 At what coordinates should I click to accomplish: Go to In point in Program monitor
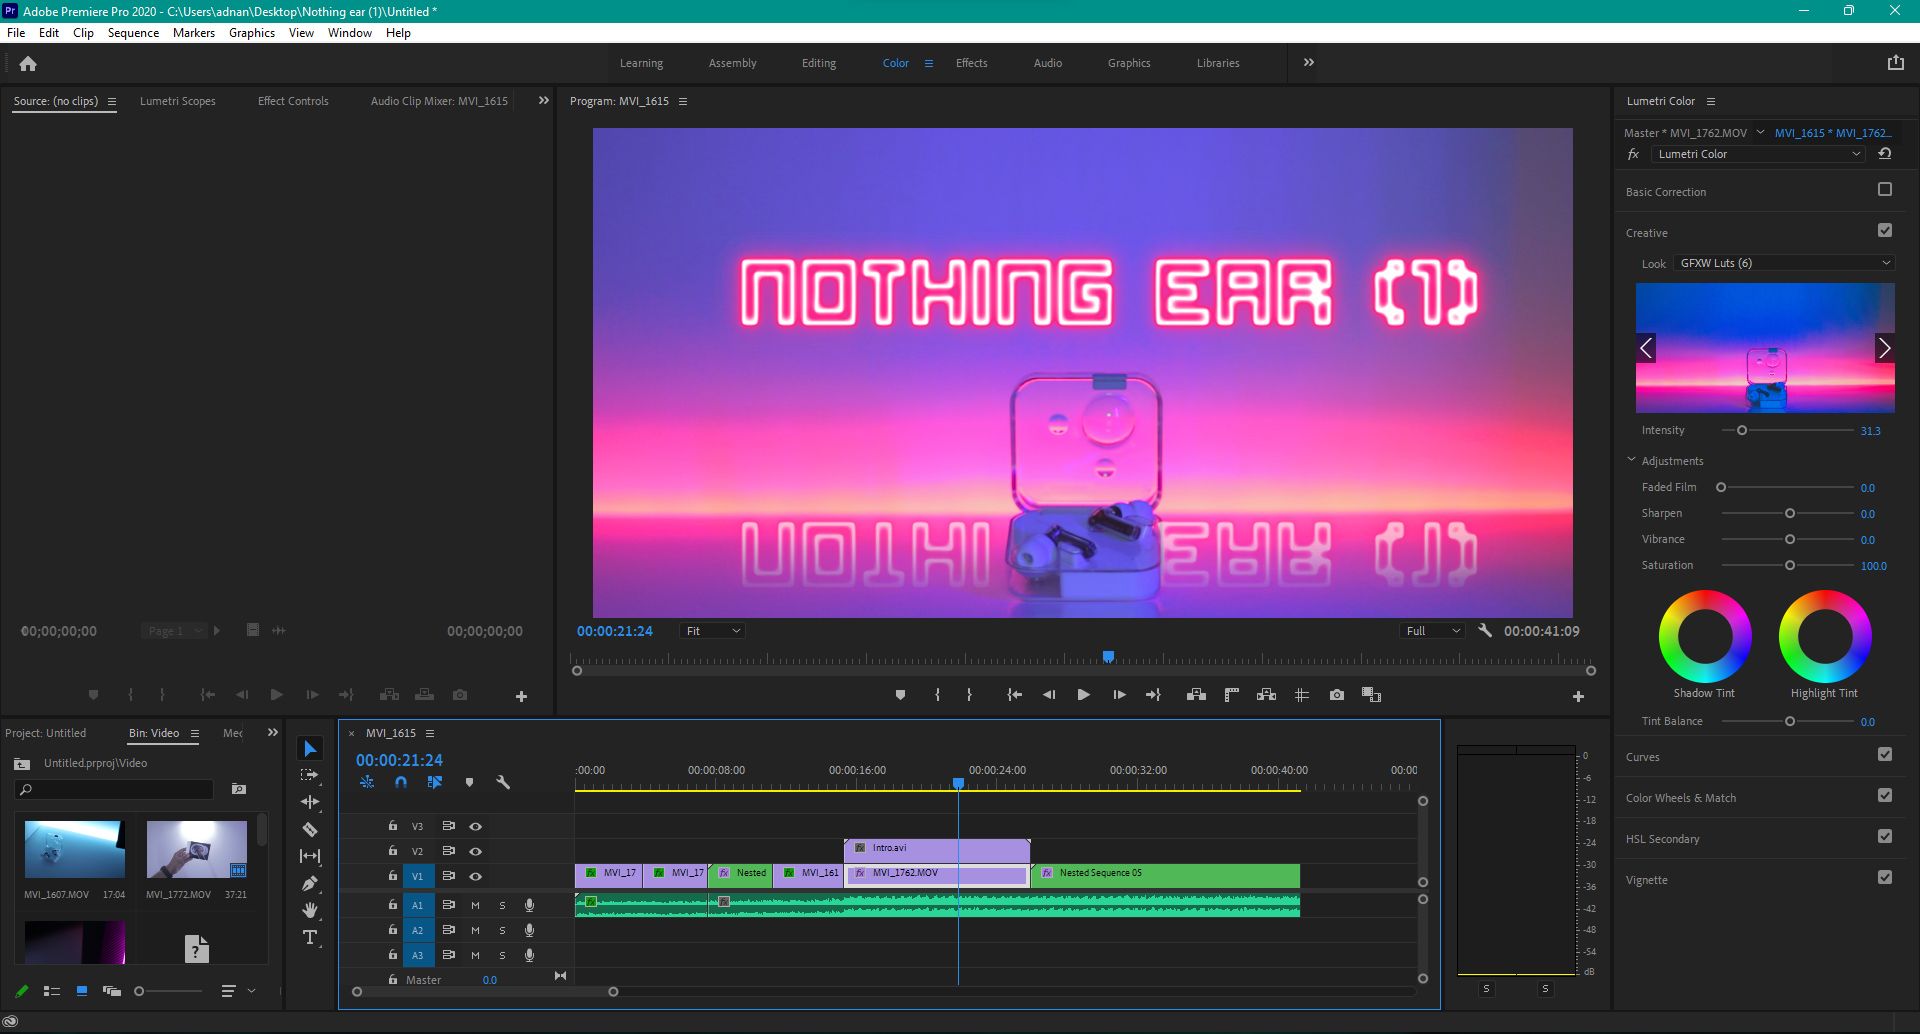coord(1014,695)
